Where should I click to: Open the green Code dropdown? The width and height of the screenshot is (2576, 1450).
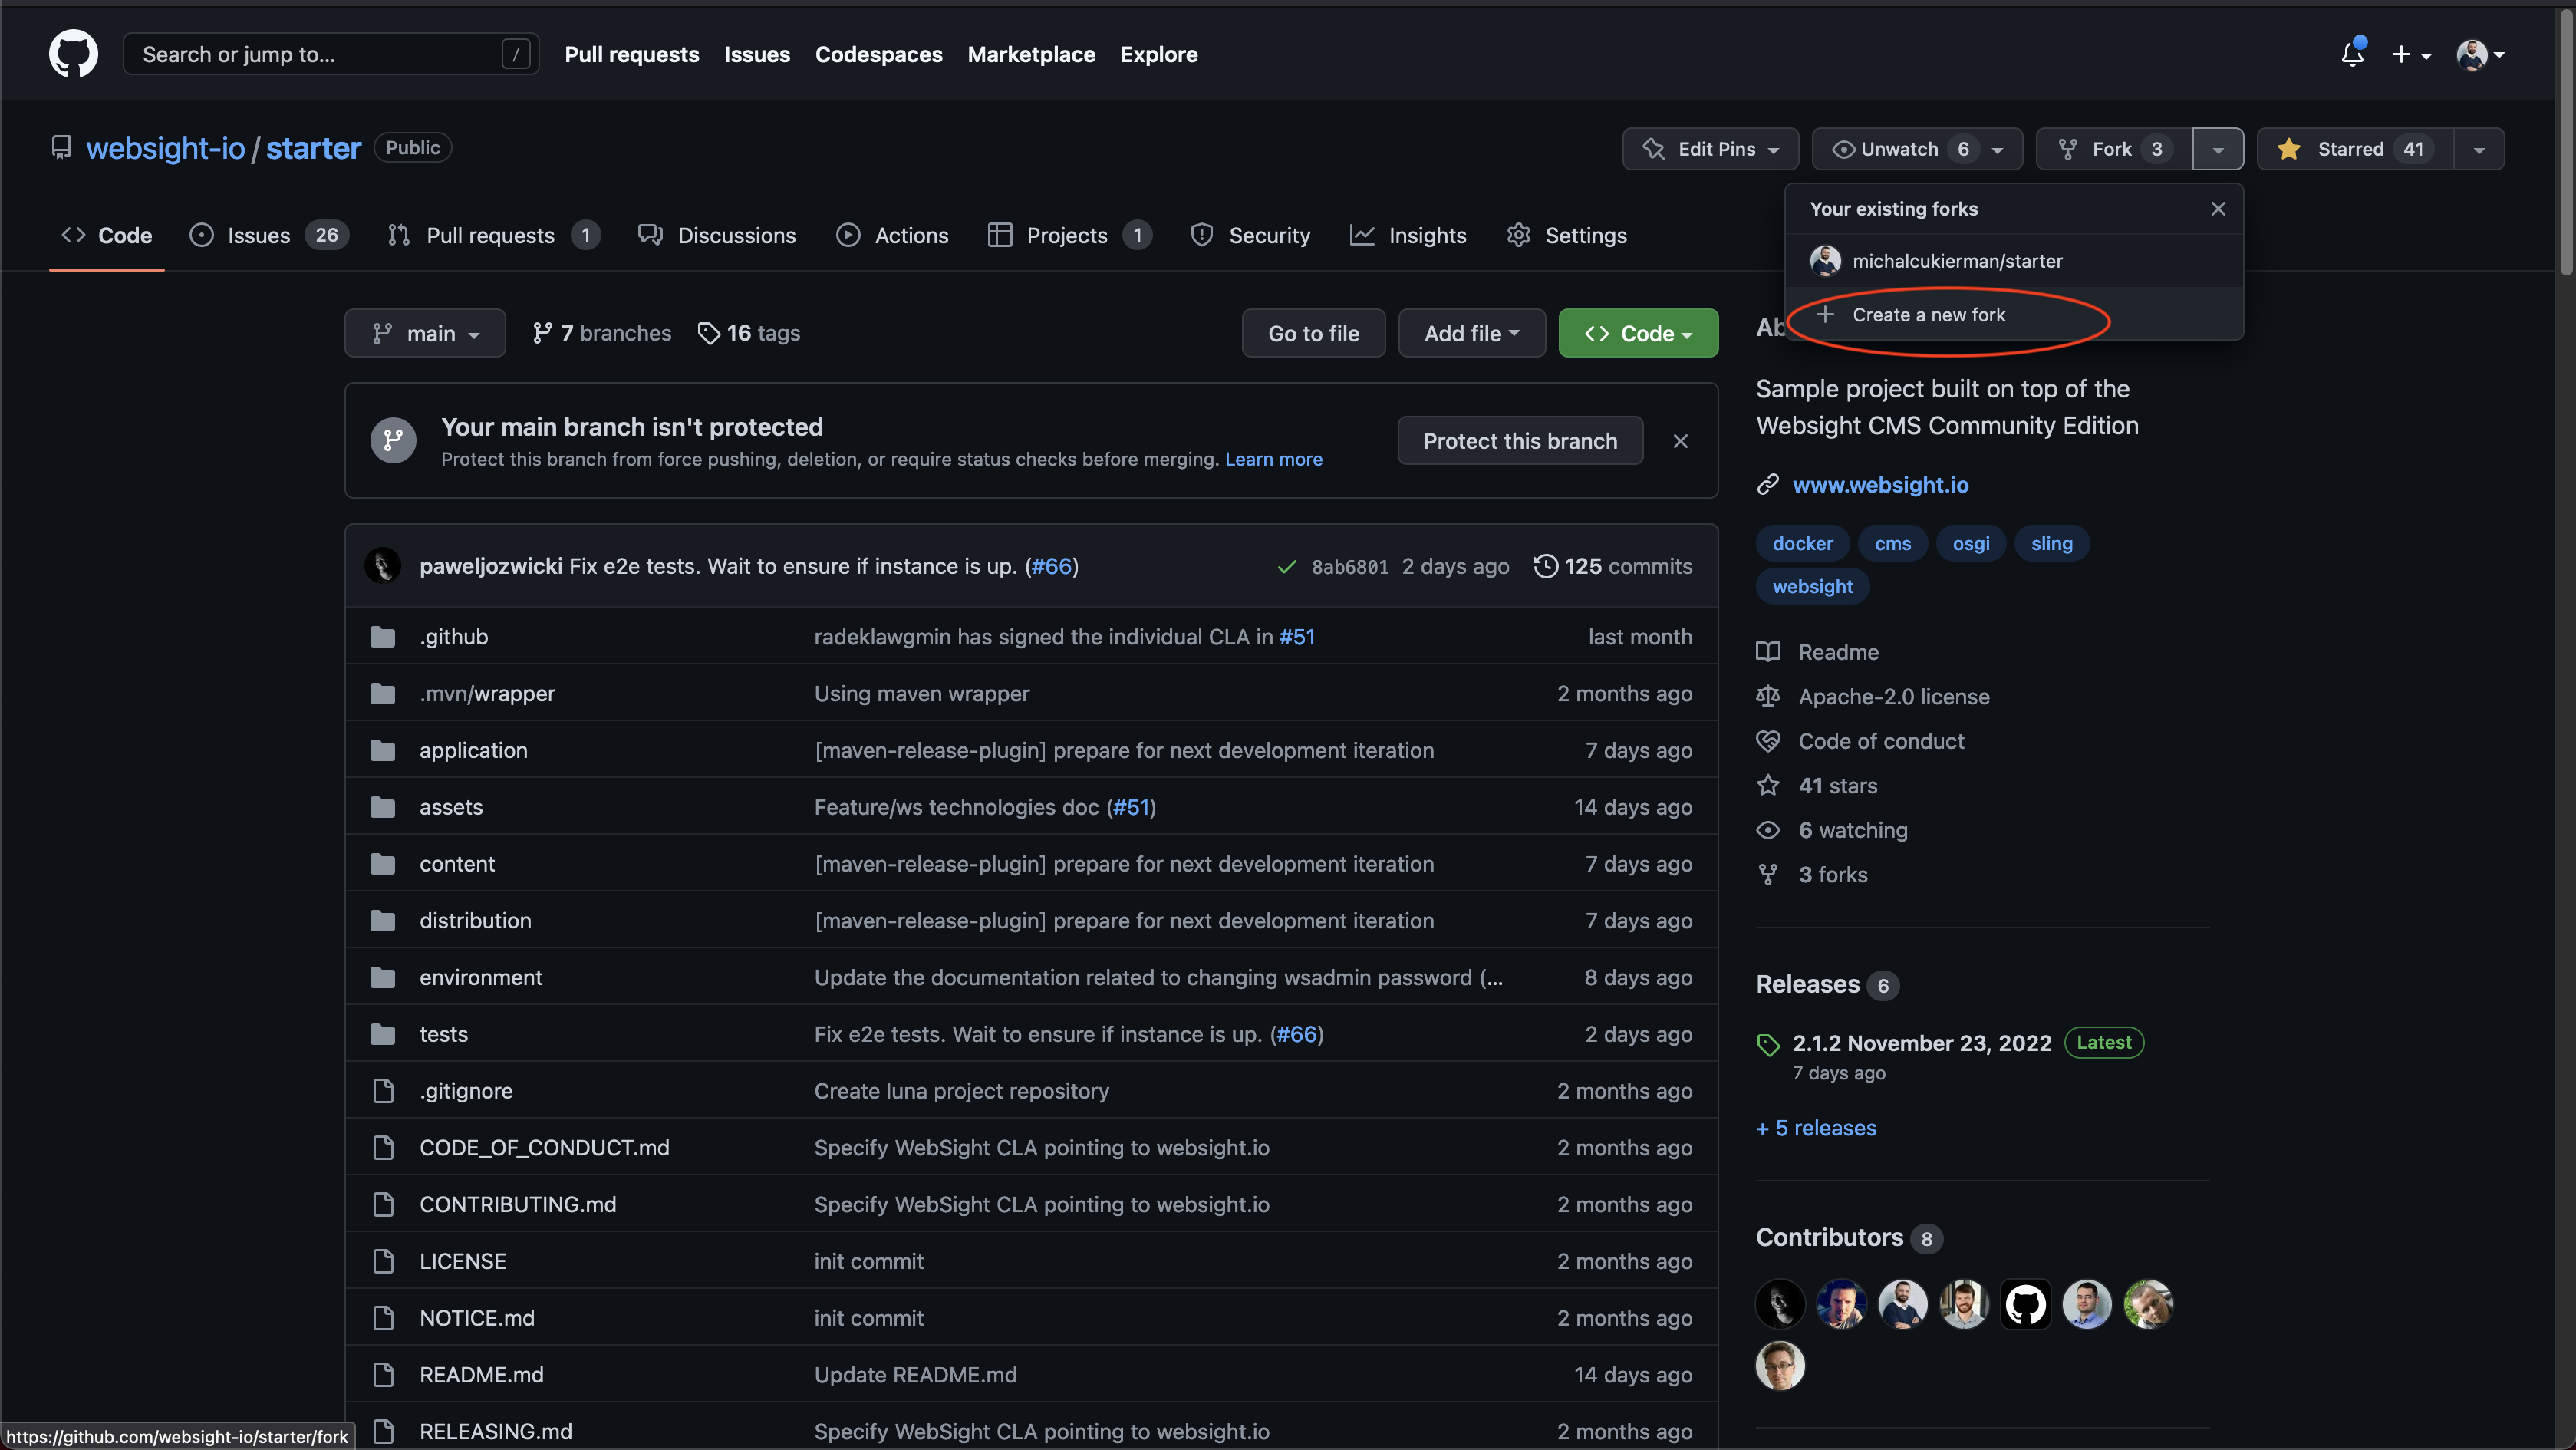pos(1638,333)
